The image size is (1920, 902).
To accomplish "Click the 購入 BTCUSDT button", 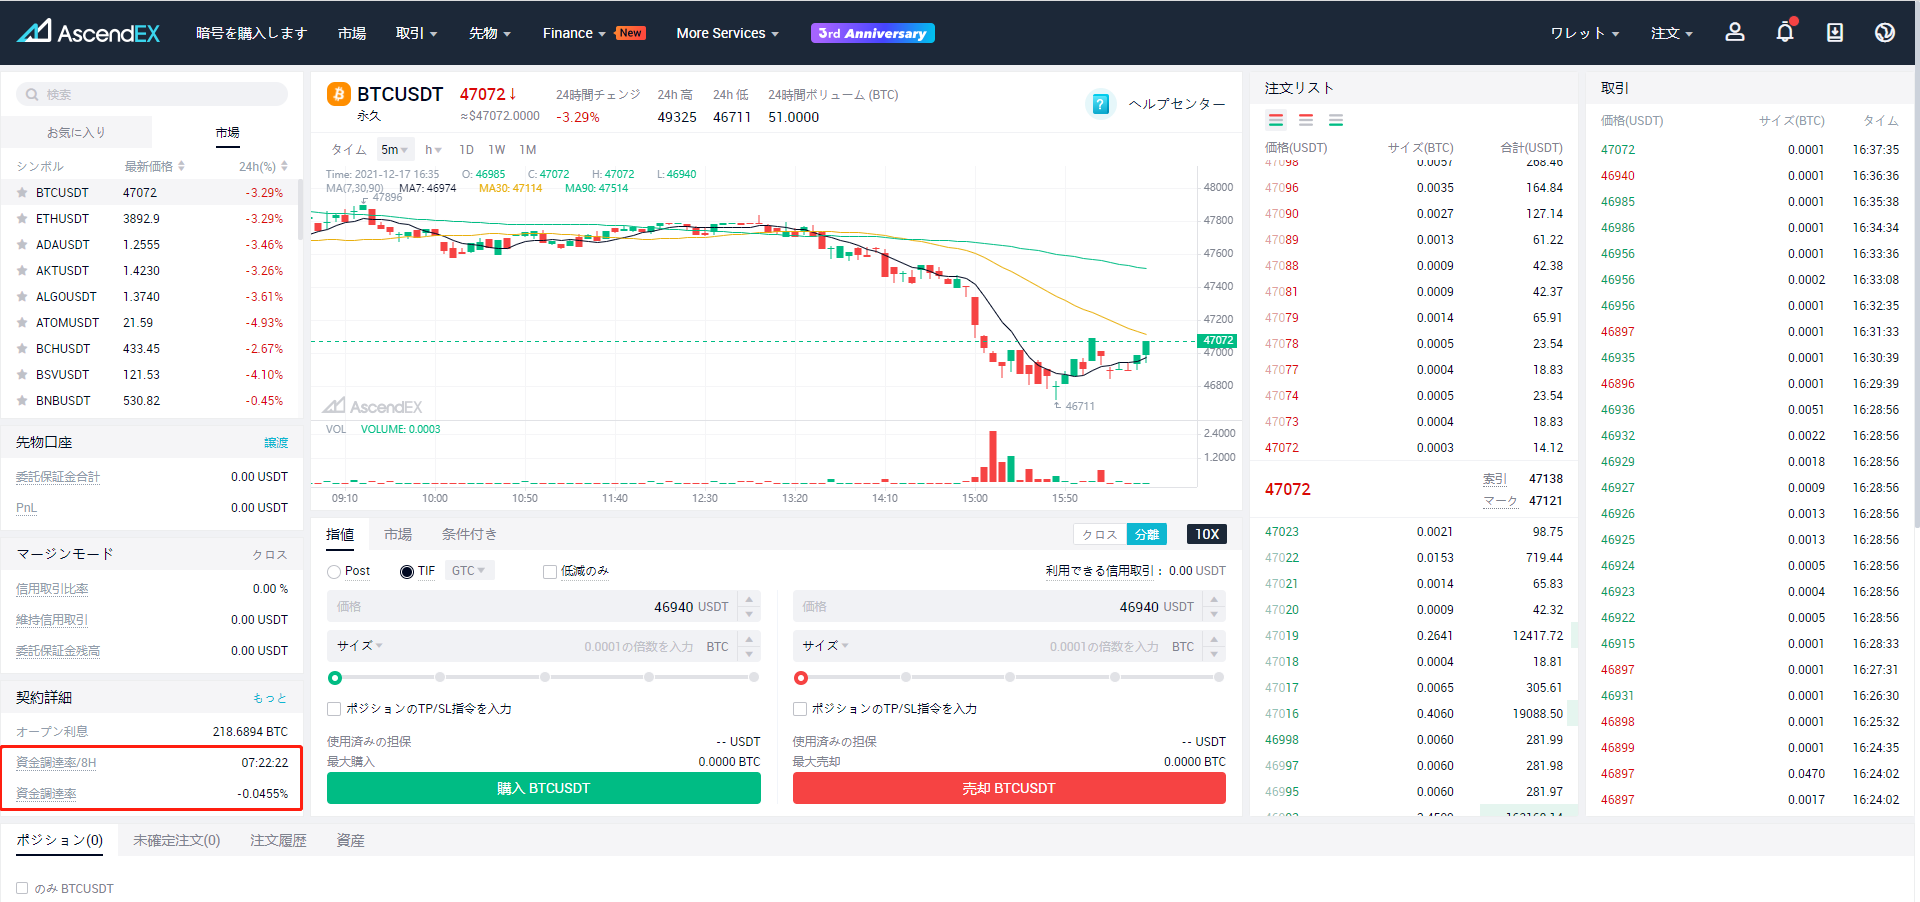I will click(x=543, y=788).
